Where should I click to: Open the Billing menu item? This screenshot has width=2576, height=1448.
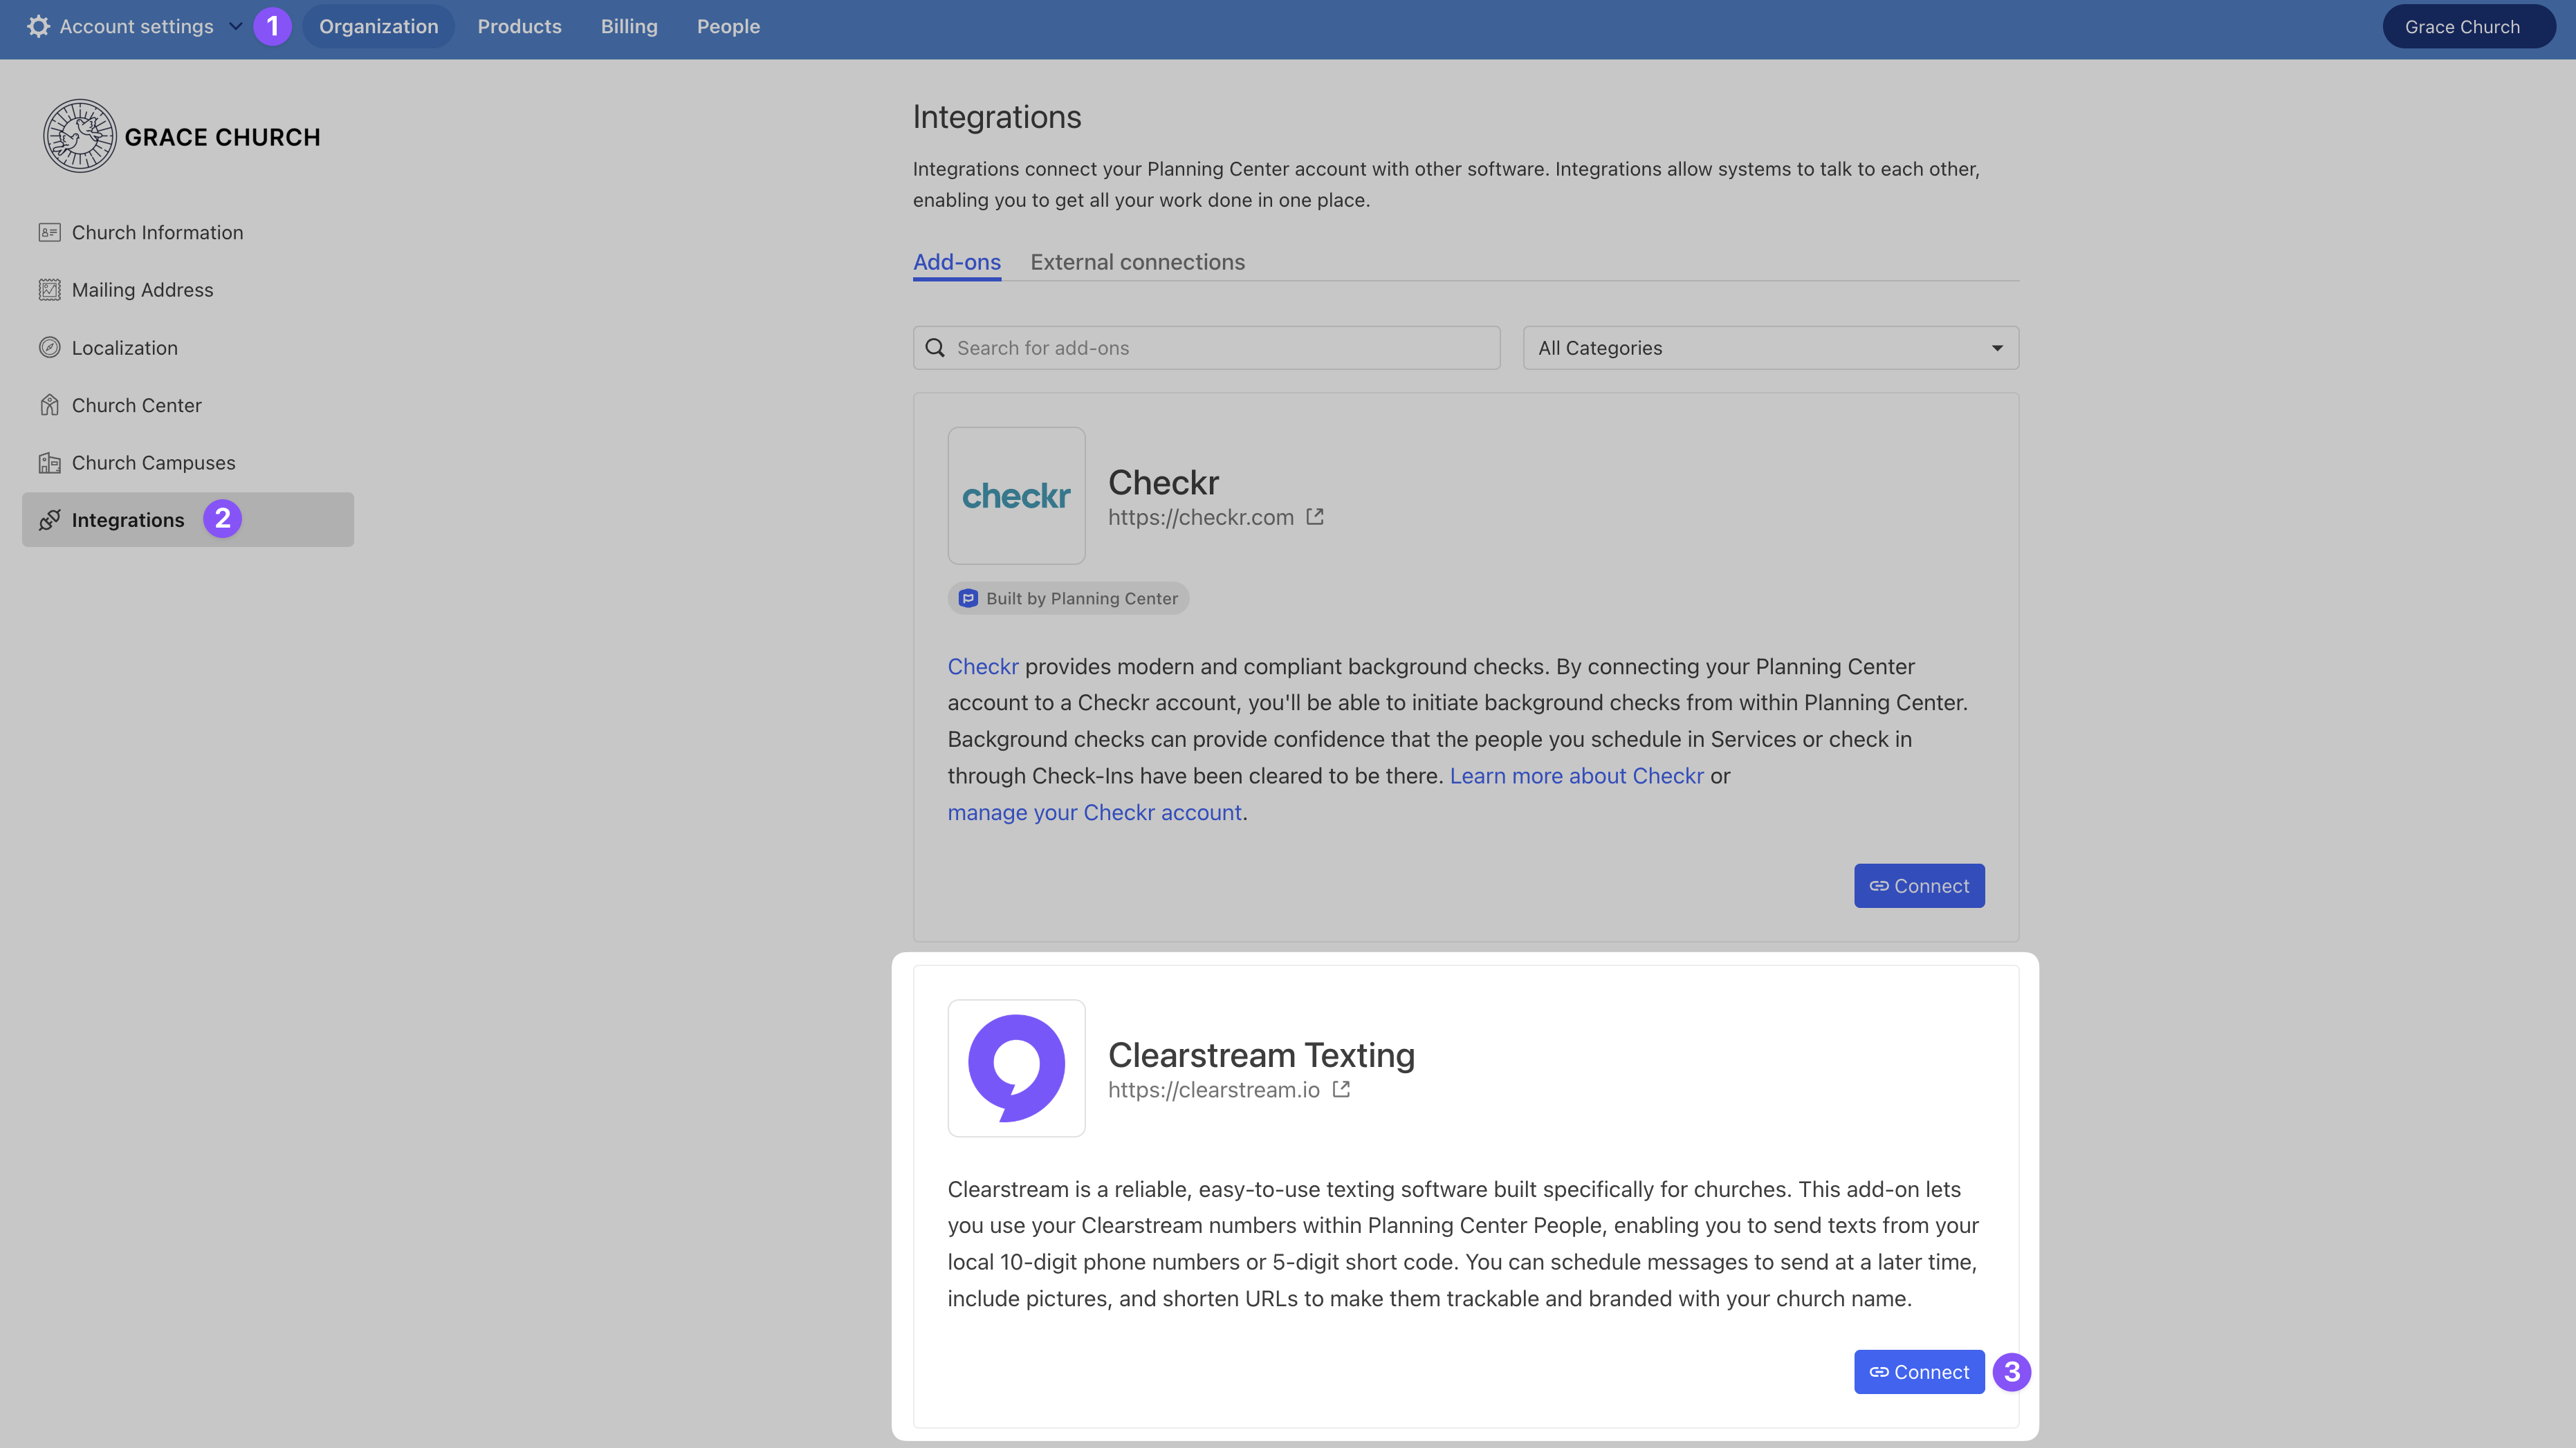pos(628,27)
